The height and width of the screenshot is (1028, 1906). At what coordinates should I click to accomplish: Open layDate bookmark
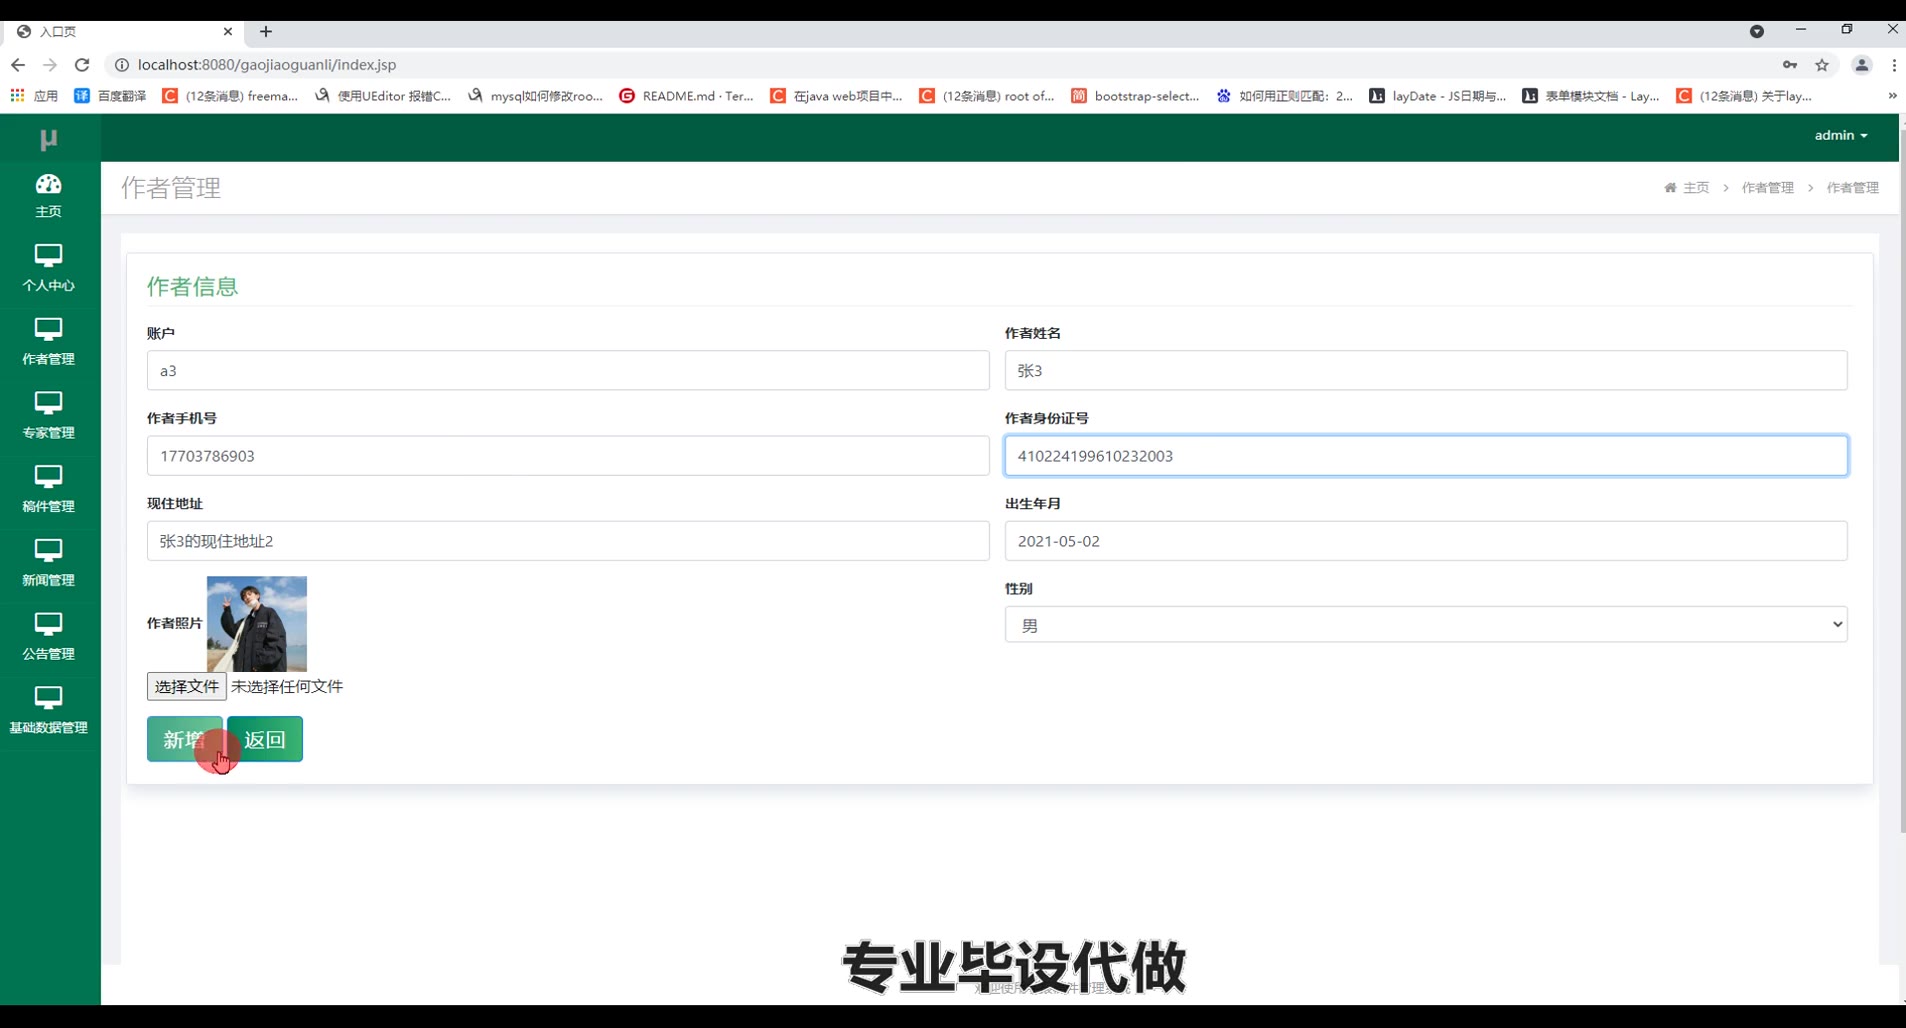[1438, 96]
